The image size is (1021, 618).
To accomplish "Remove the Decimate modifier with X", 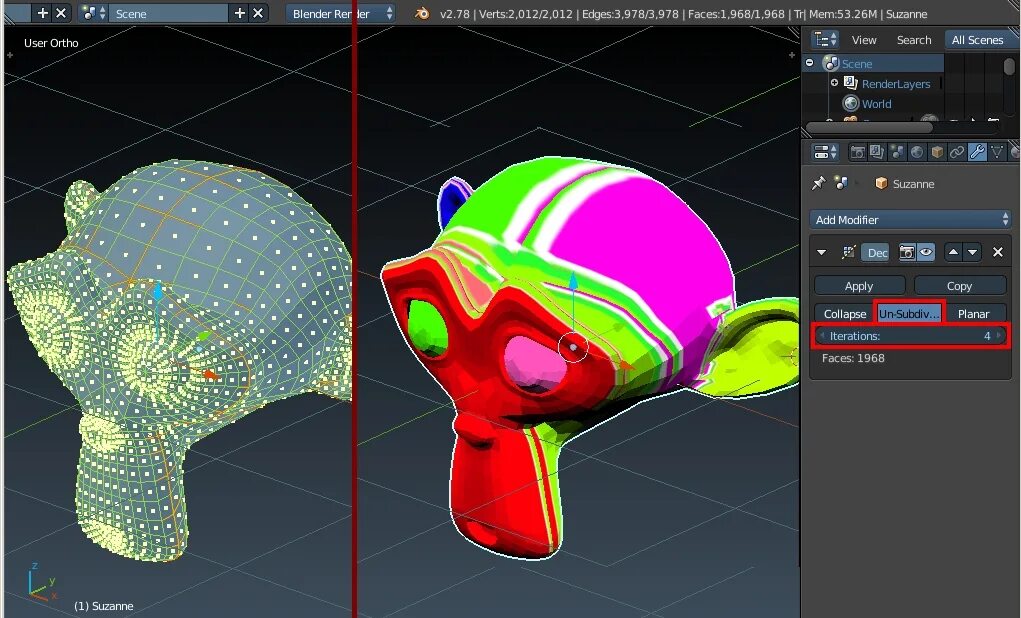I will click(998, 252).
